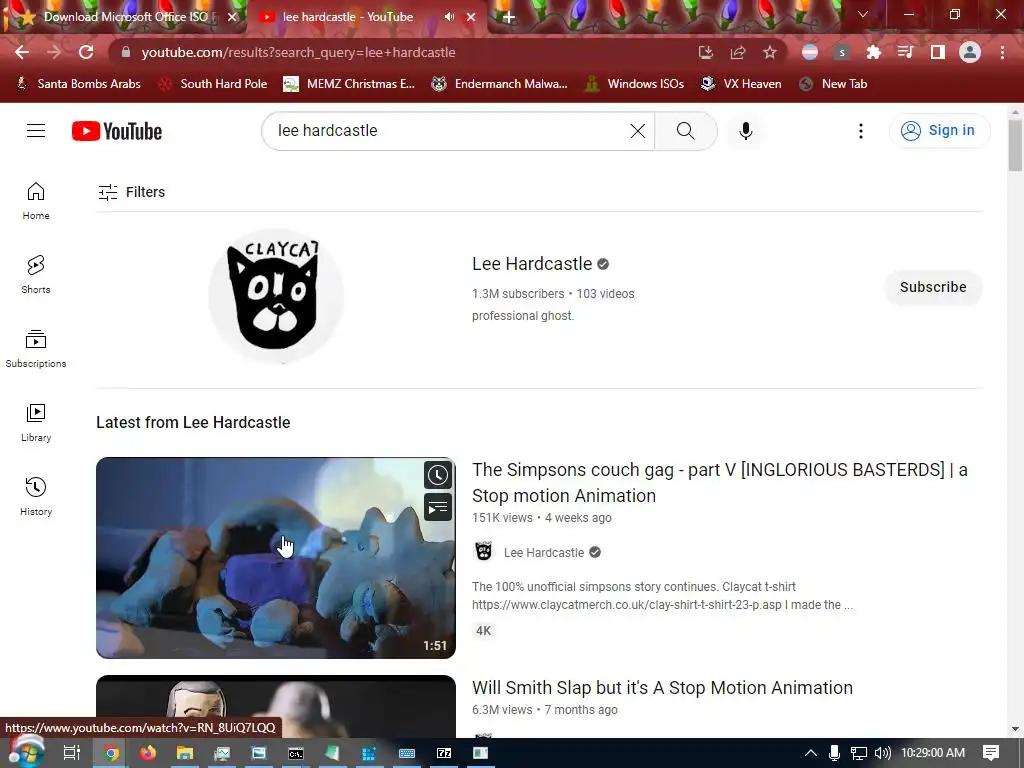Open Library in the sidebar
1024x768 pixels.
point(36,423)
